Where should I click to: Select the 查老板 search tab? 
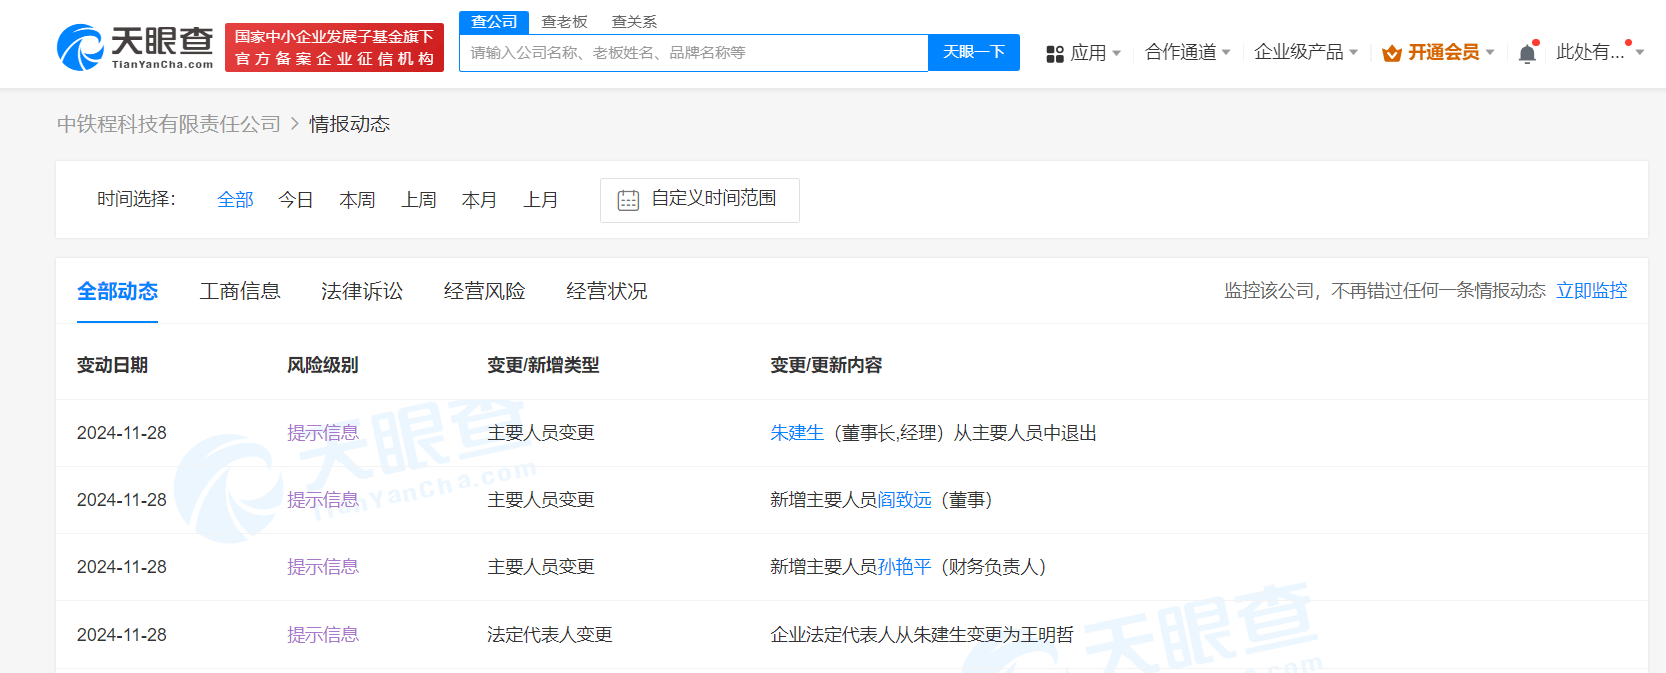564,22
